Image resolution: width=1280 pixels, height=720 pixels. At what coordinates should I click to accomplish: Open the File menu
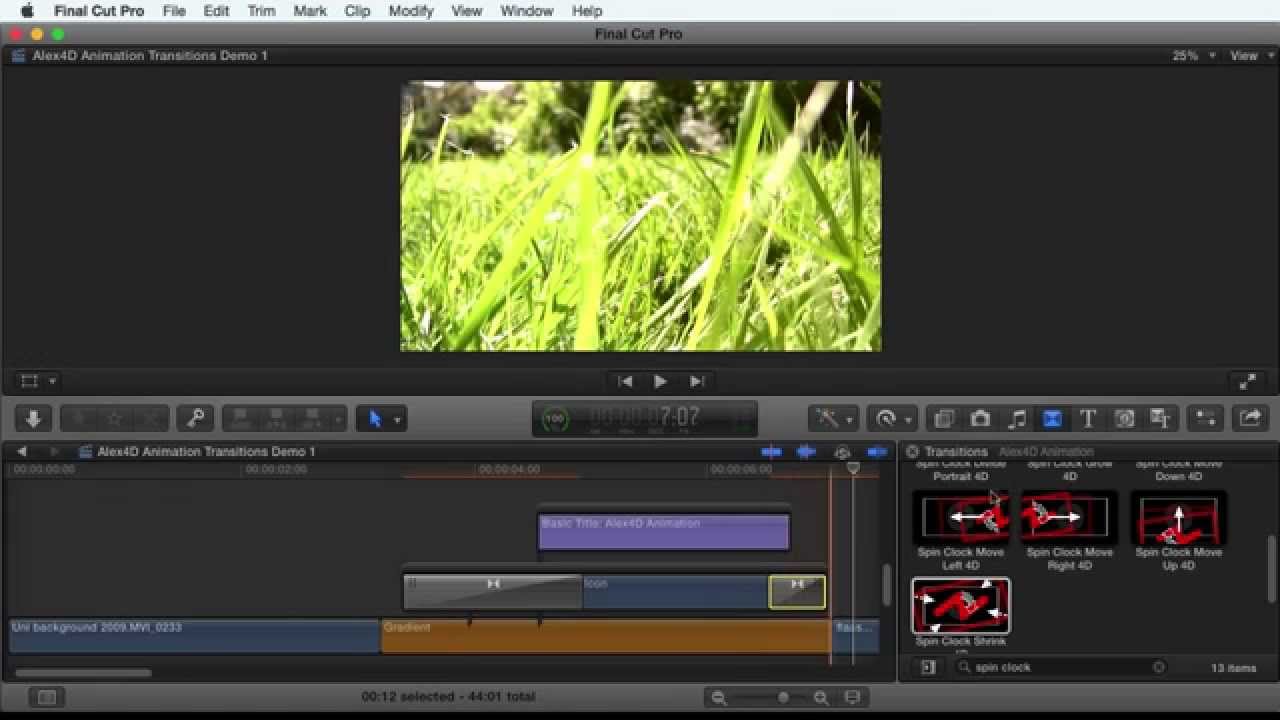(174, 11)
